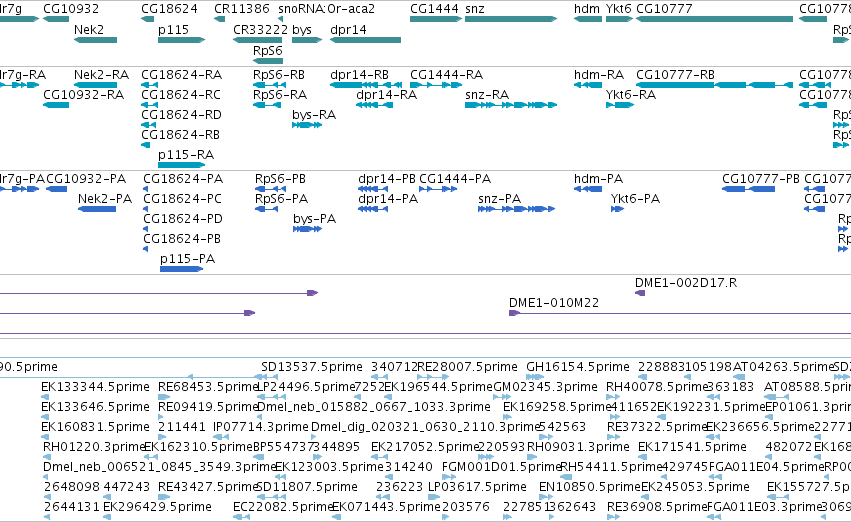851x522 pixels.
Task: Select the CG18624-RB transcript label
Action: click(x=181, y=135)
